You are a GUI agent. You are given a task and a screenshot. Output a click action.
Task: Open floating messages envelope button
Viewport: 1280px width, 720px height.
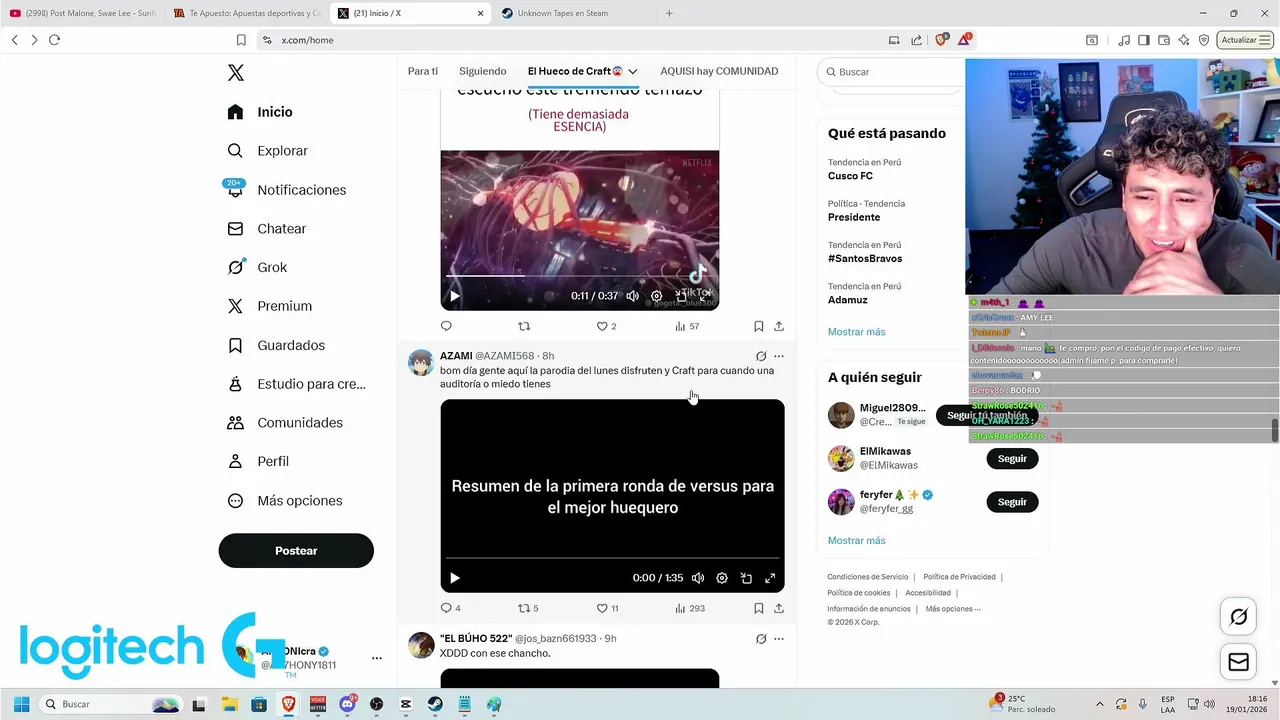point(1238,662)
